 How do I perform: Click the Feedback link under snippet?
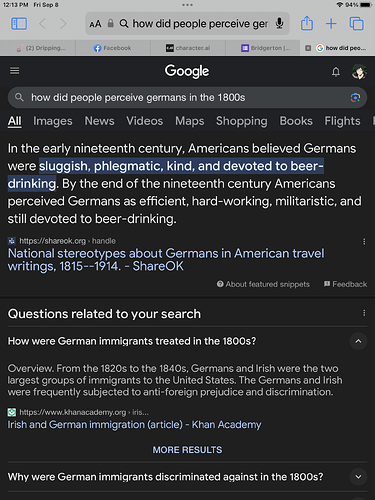coord(346,284)
